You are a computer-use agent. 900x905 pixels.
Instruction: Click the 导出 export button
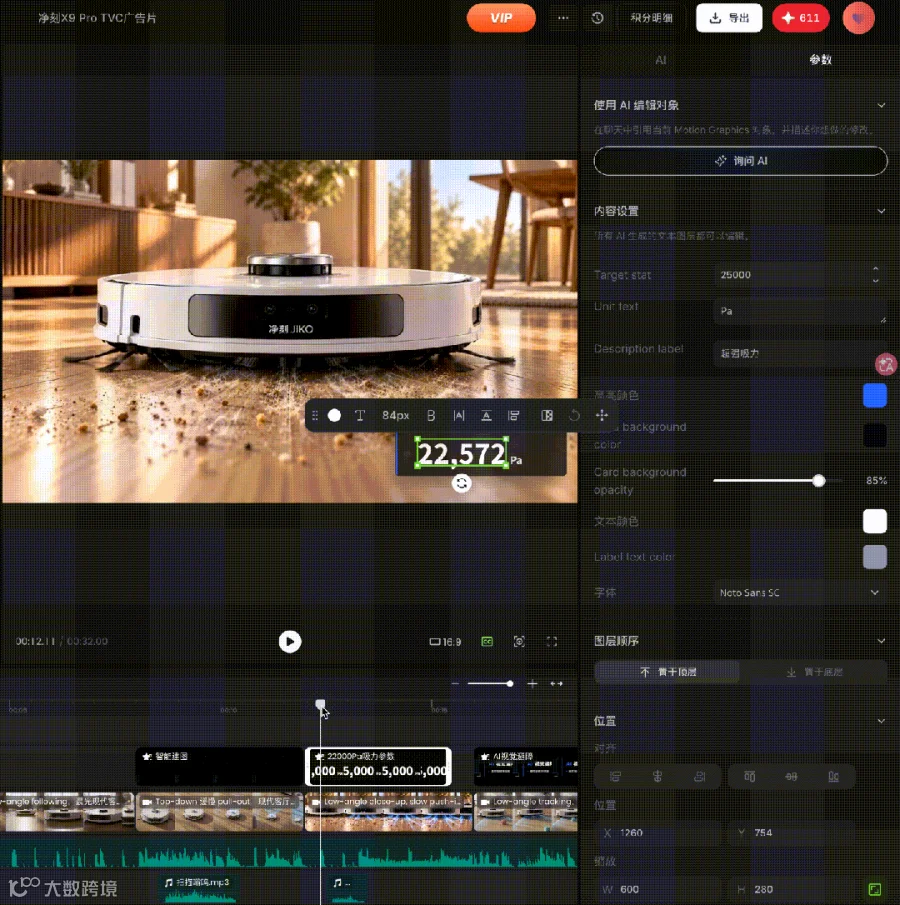pyautogui.click(x=729, y=18)
